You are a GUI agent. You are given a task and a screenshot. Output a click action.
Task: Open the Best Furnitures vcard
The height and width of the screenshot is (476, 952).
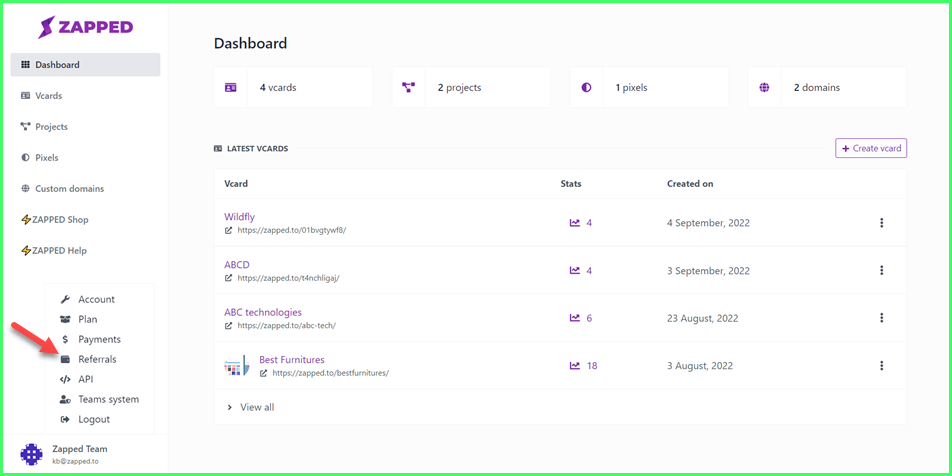click(x=292, y=360)
